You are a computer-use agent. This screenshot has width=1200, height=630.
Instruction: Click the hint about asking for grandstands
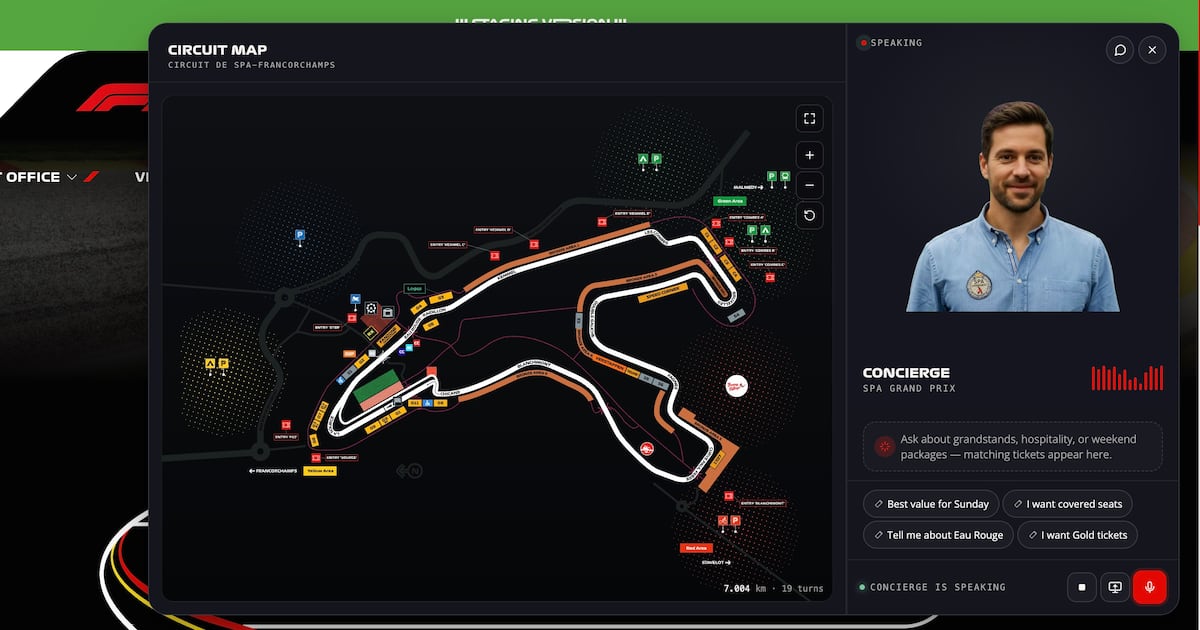[1012, 447]
